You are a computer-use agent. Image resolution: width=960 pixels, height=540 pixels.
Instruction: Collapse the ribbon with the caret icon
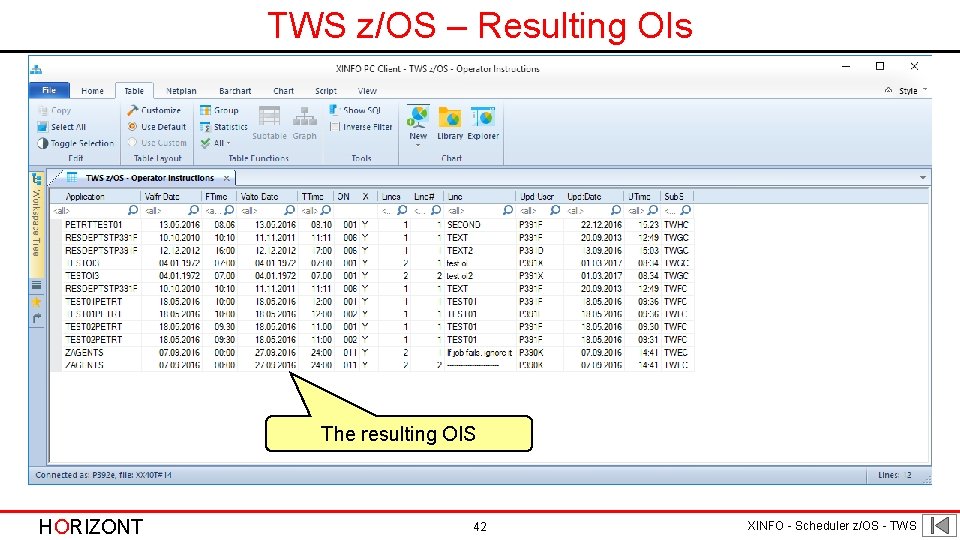[888, 90]
